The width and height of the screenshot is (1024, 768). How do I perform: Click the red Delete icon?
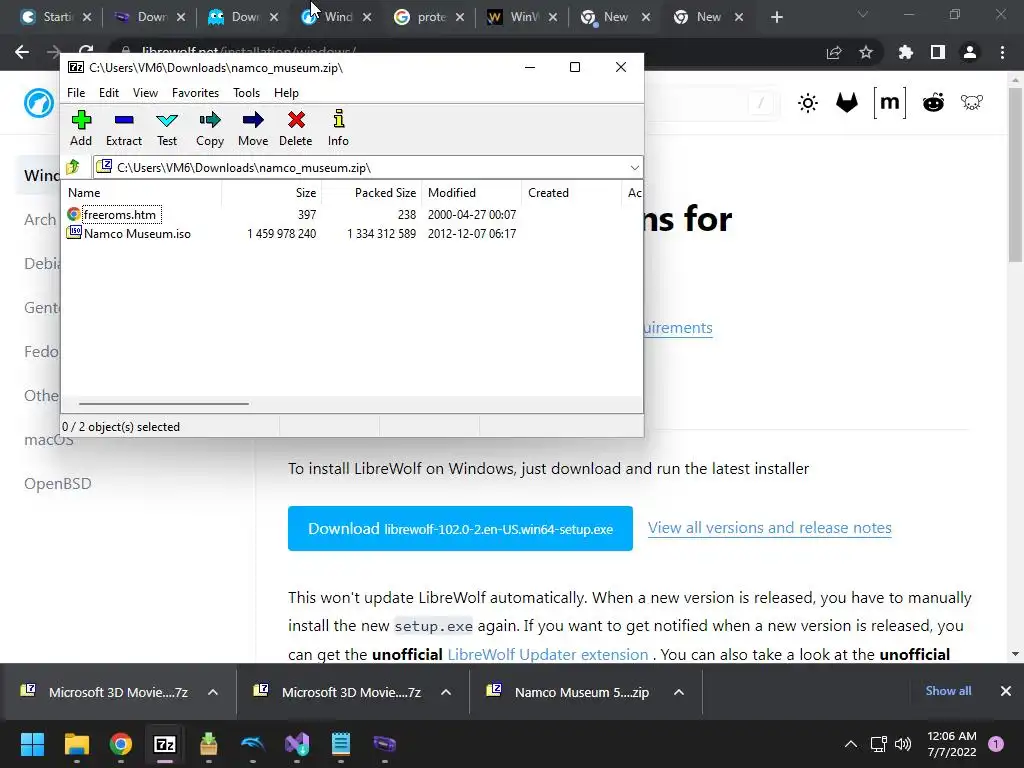tap(296, 129)
